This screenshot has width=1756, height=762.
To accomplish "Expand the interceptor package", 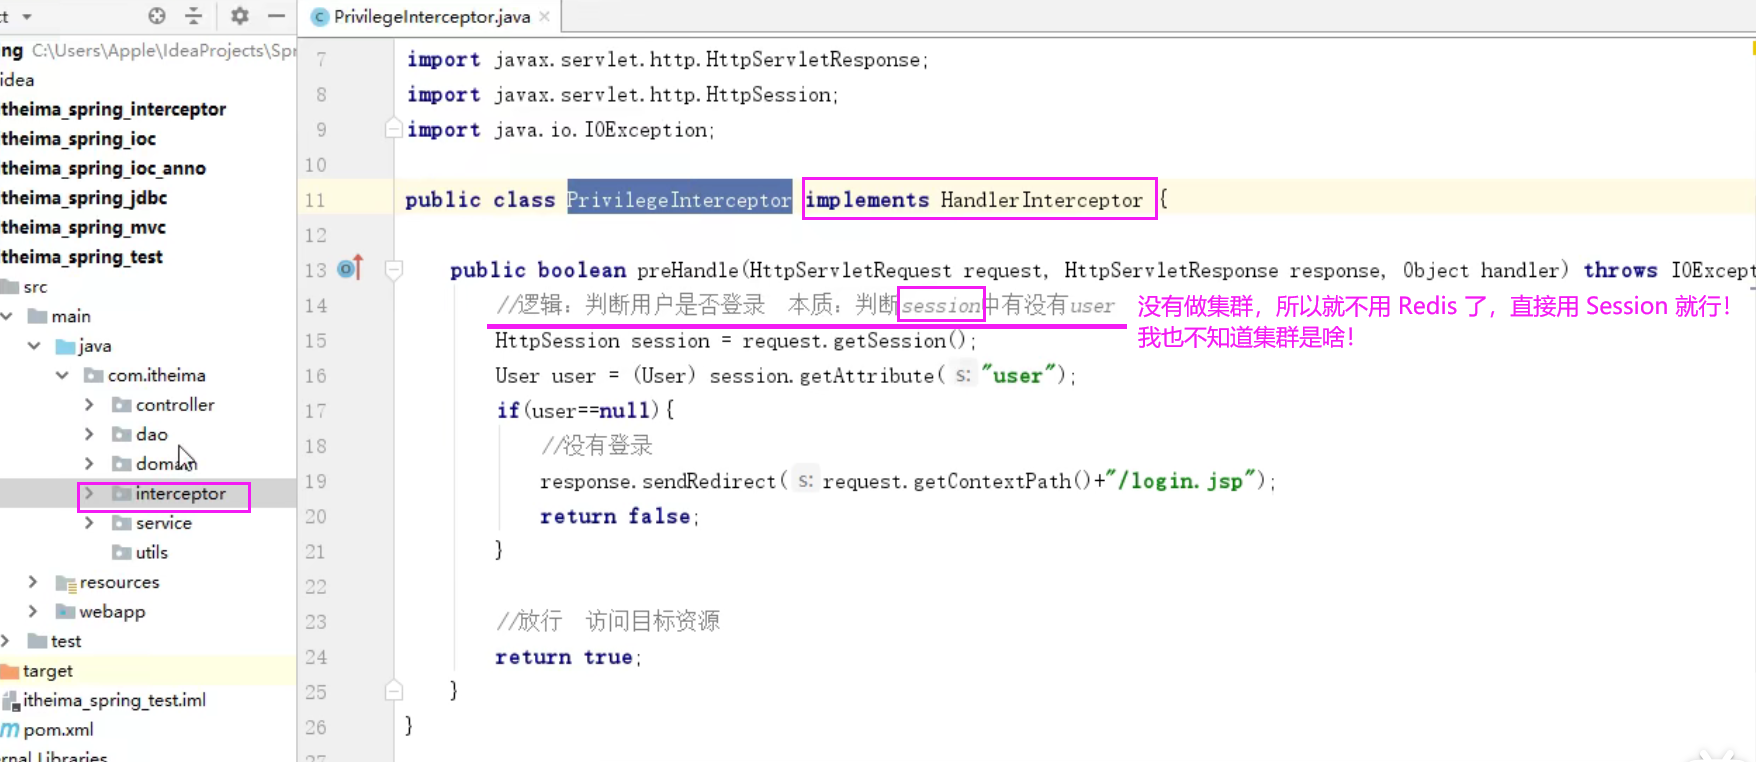I will point(89,494).
